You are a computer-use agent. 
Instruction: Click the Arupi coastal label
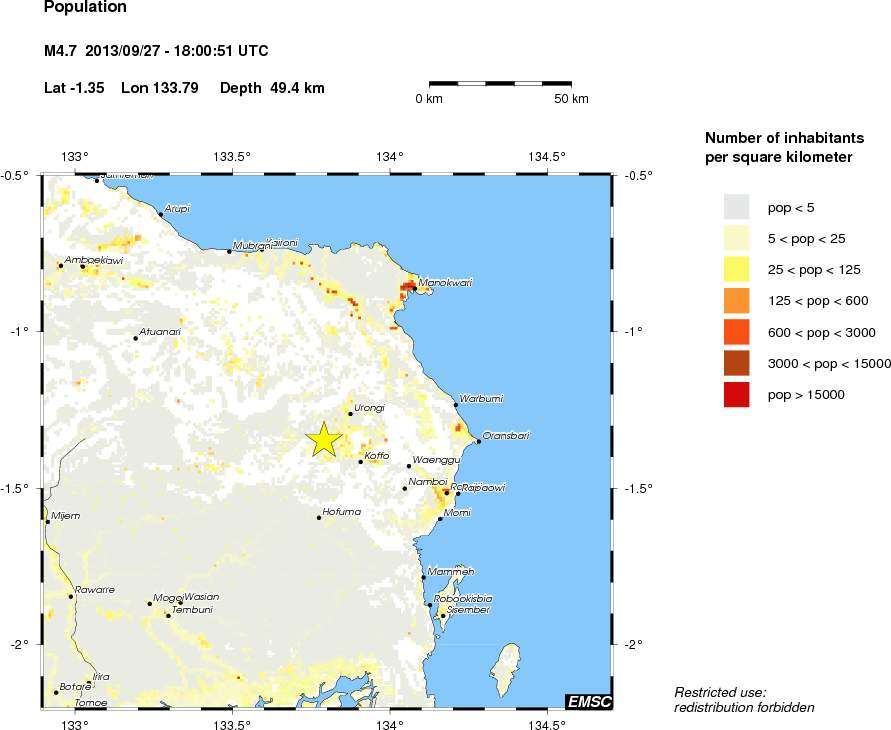tap(177, 209)
